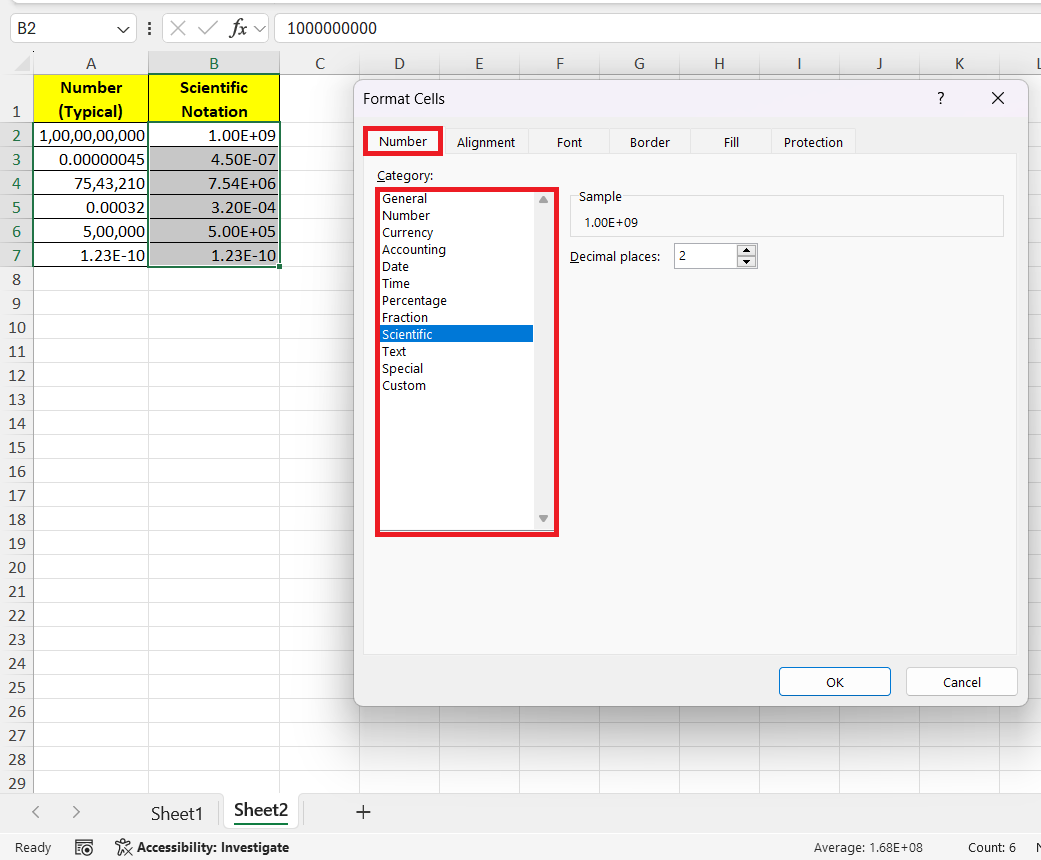Click cell containing 0.00000045

coord(91,159)
